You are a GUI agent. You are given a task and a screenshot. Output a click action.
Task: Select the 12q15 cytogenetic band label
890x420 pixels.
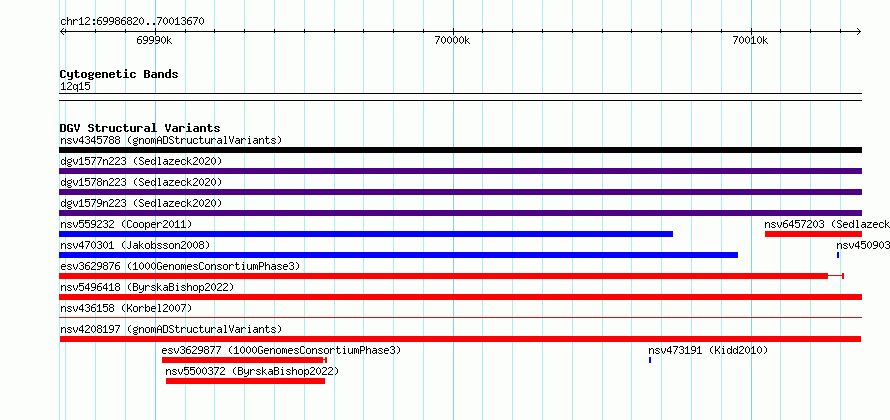tap(75, 87)
